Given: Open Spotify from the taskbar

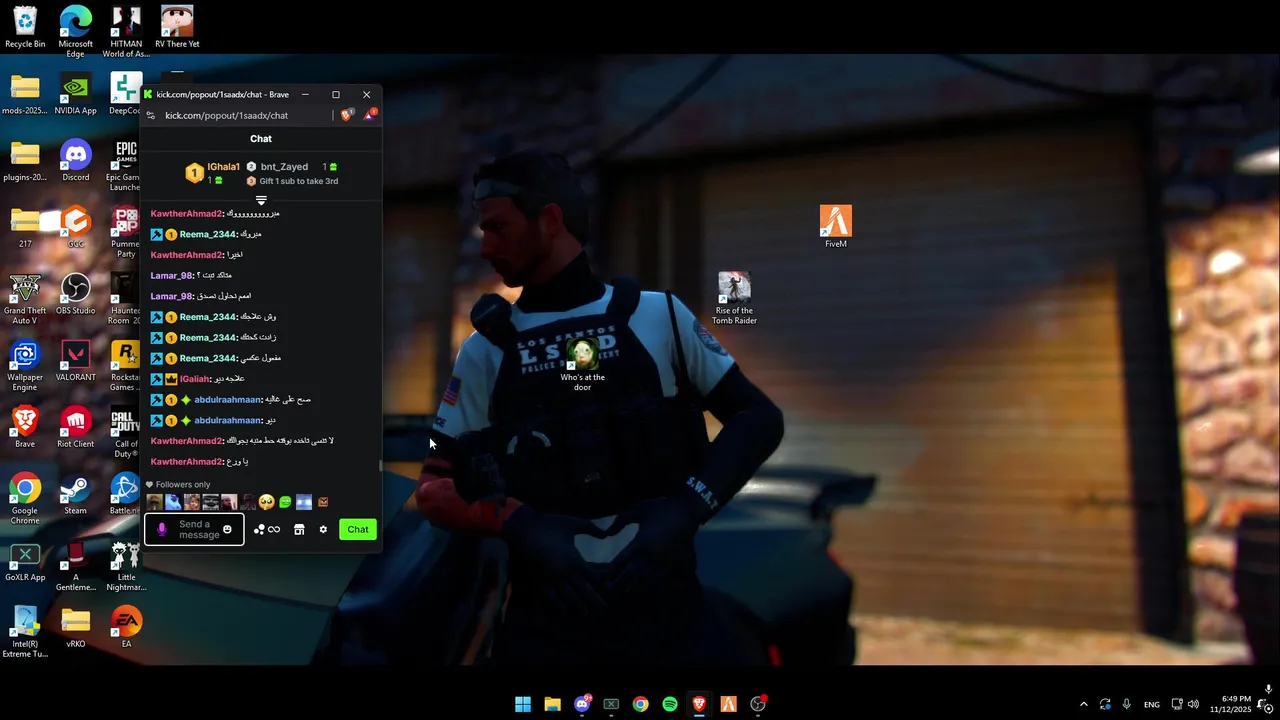Looking at the screenshot, I should click(x=670, y=704).
